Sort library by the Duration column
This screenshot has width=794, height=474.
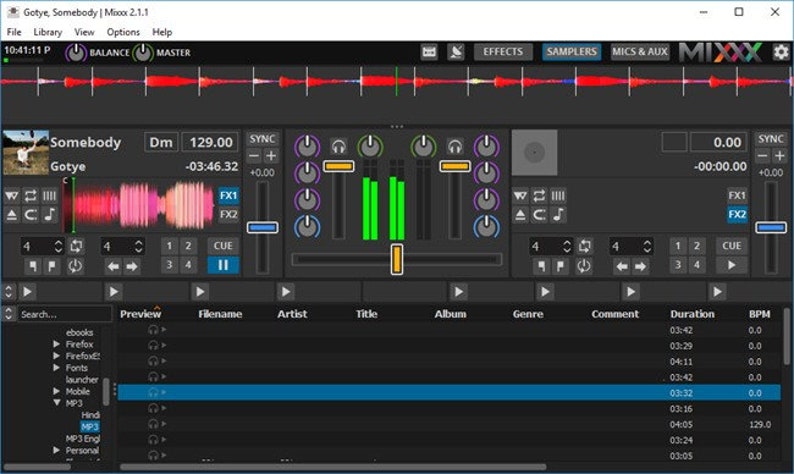692,314
